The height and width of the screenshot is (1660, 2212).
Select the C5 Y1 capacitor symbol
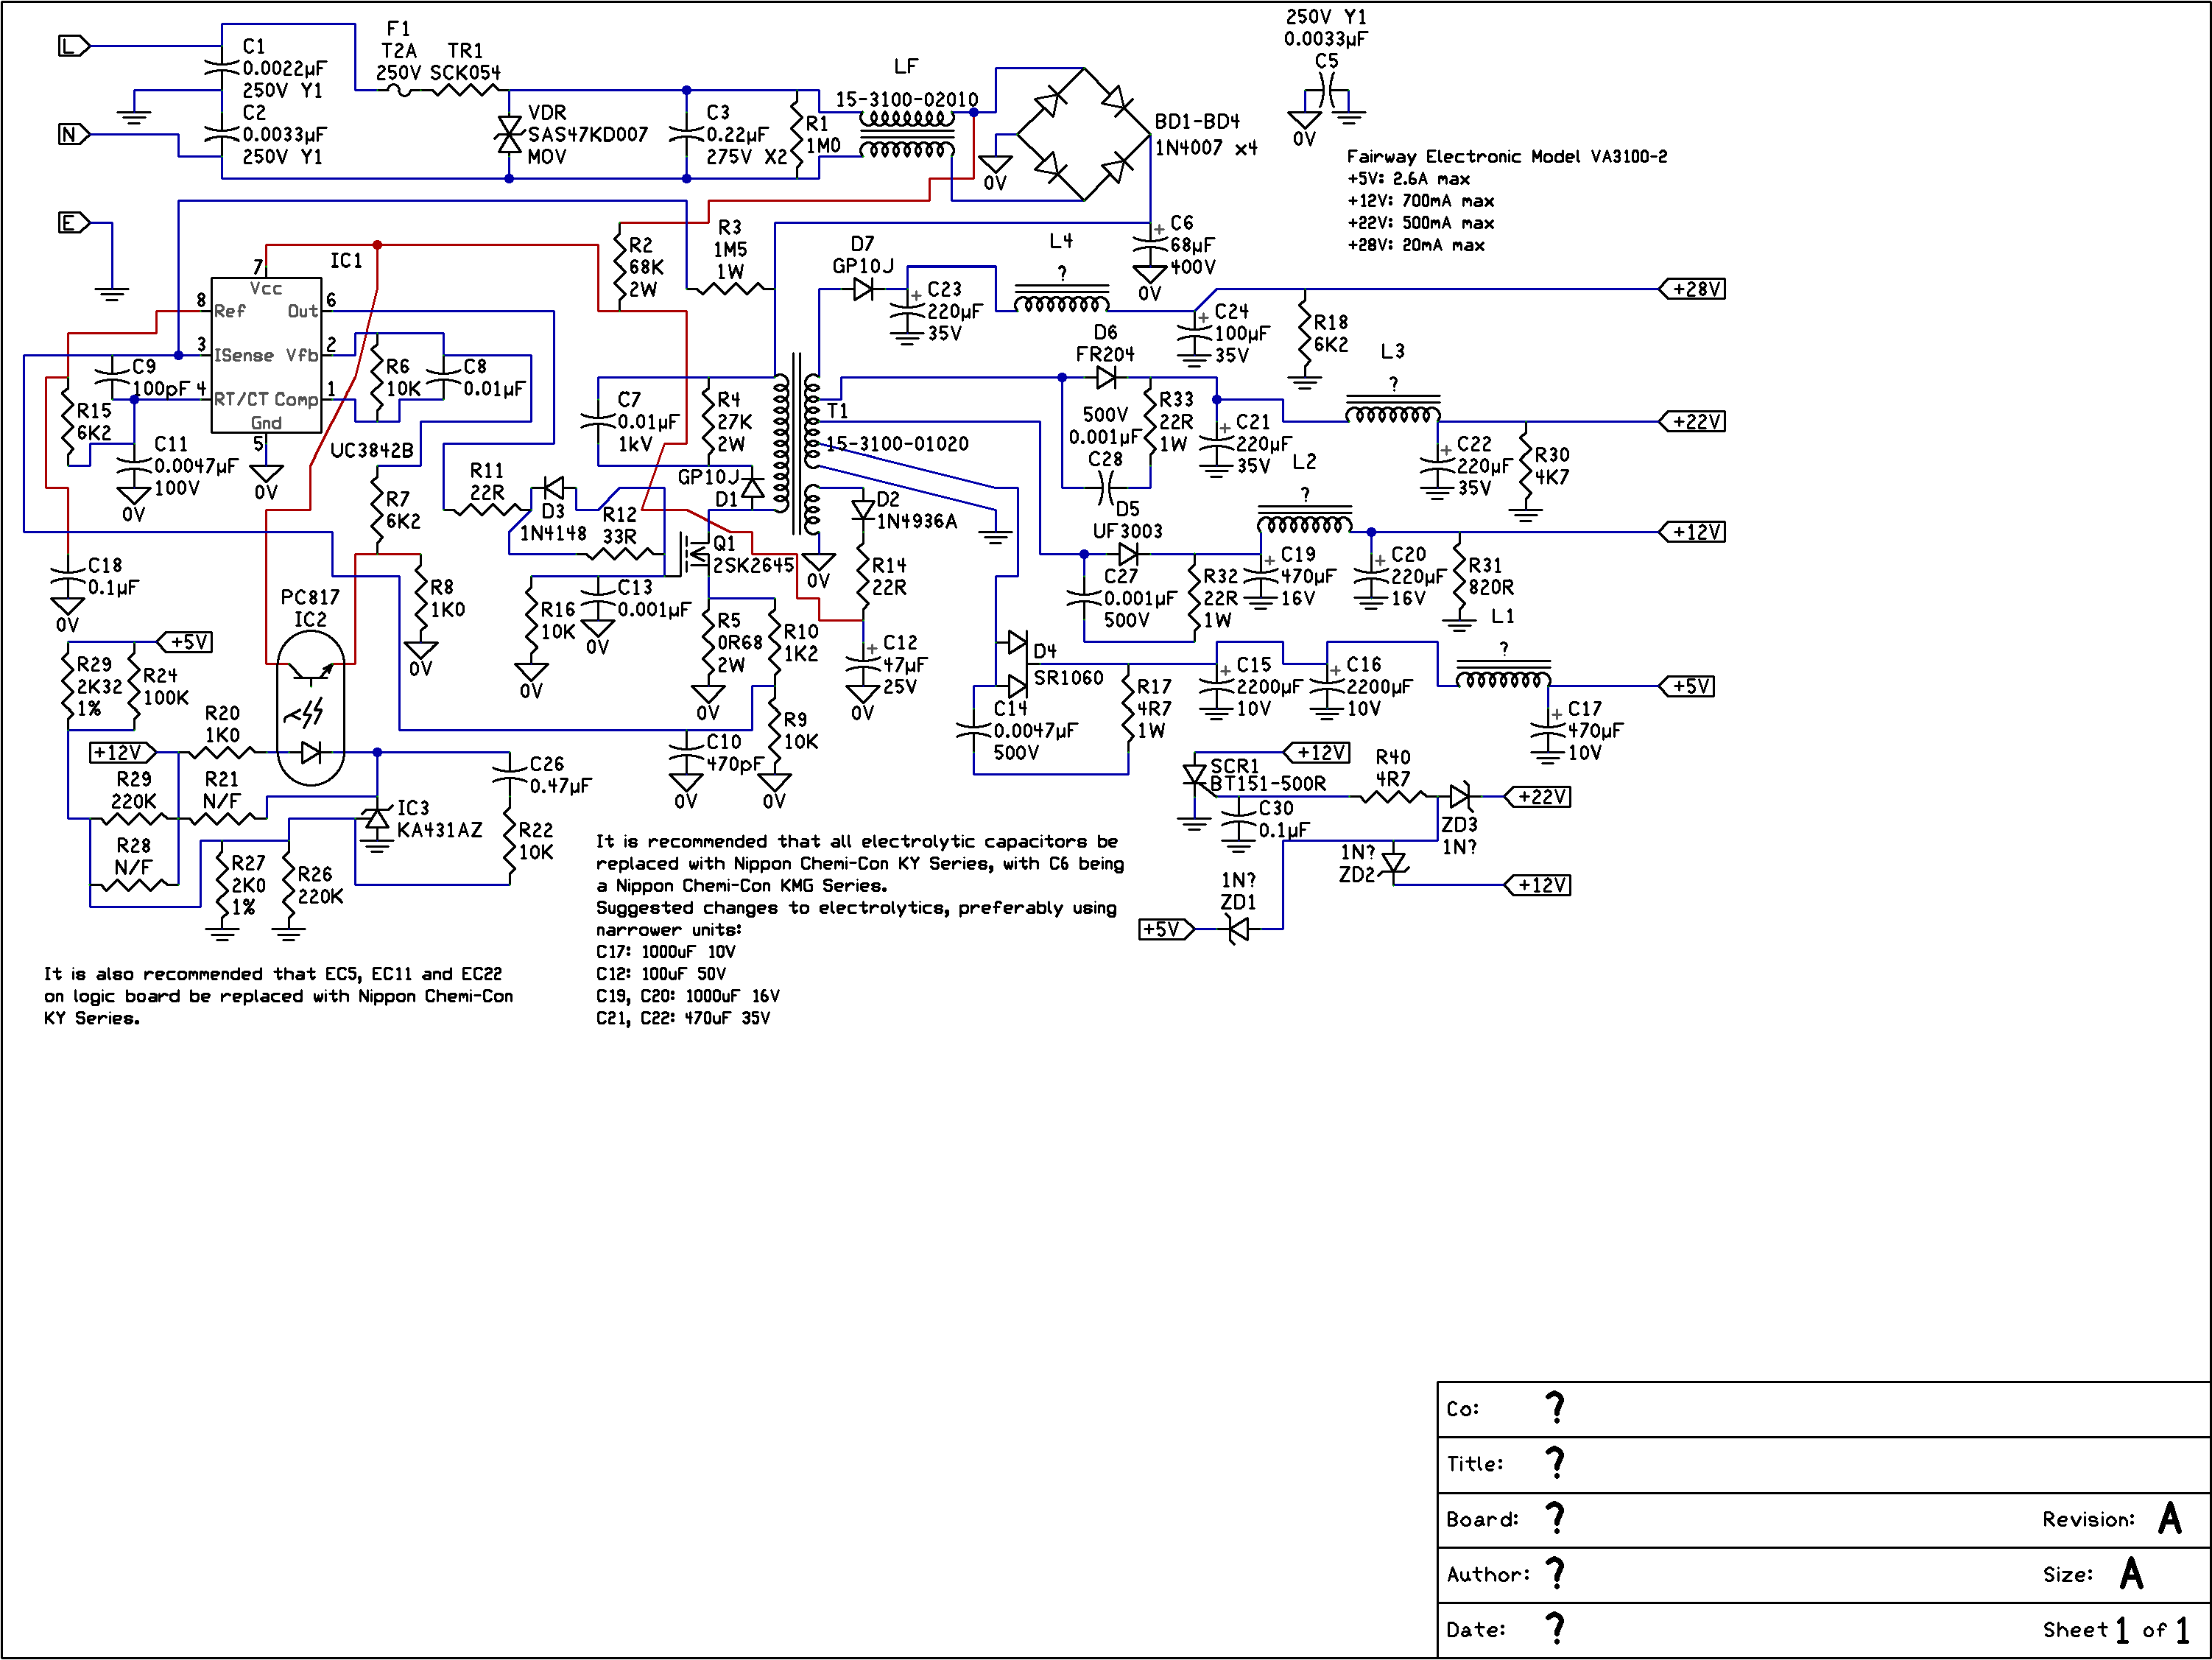tap(1327, 91)
